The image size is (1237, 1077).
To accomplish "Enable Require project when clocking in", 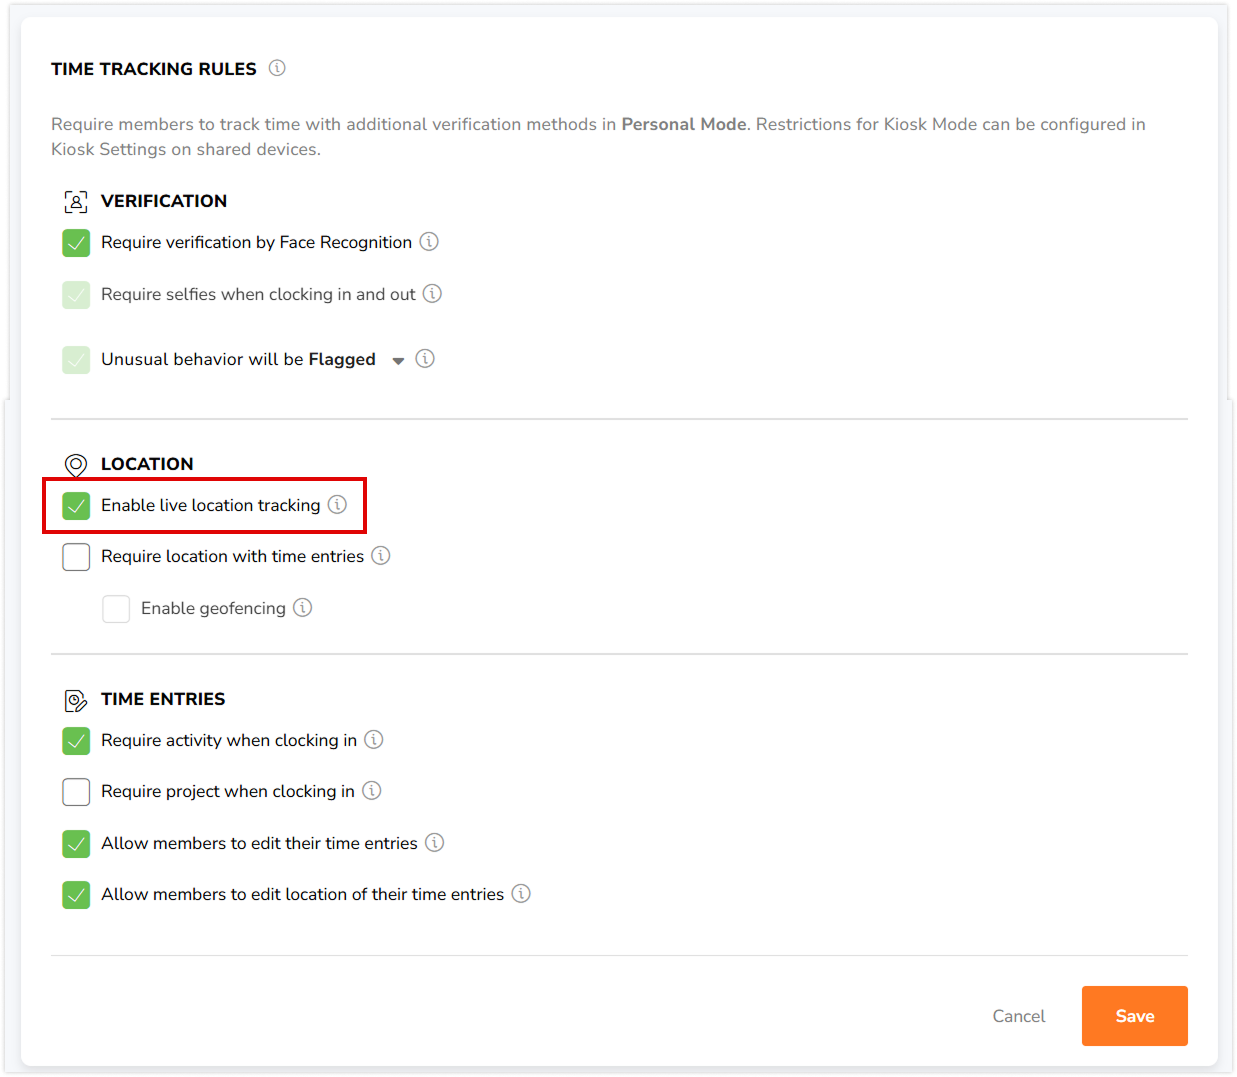I will click(76, 792).
